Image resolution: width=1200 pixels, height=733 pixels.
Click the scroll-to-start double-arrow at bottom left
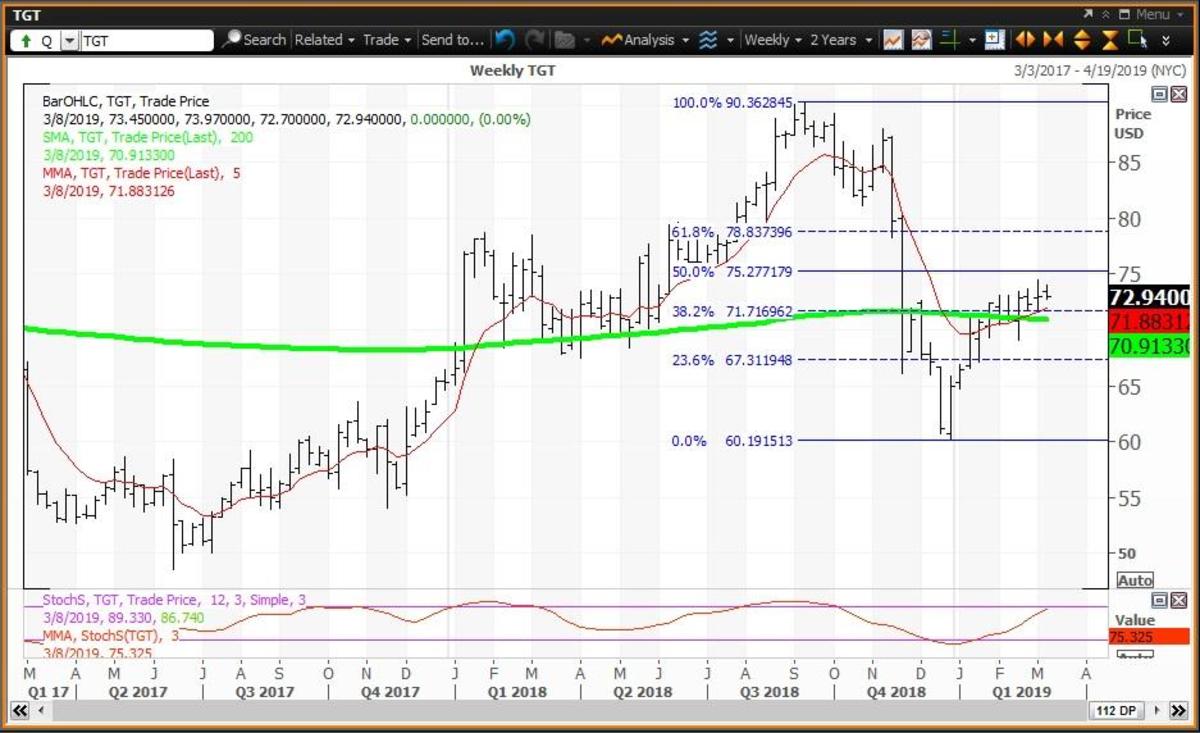click(19, 710)
